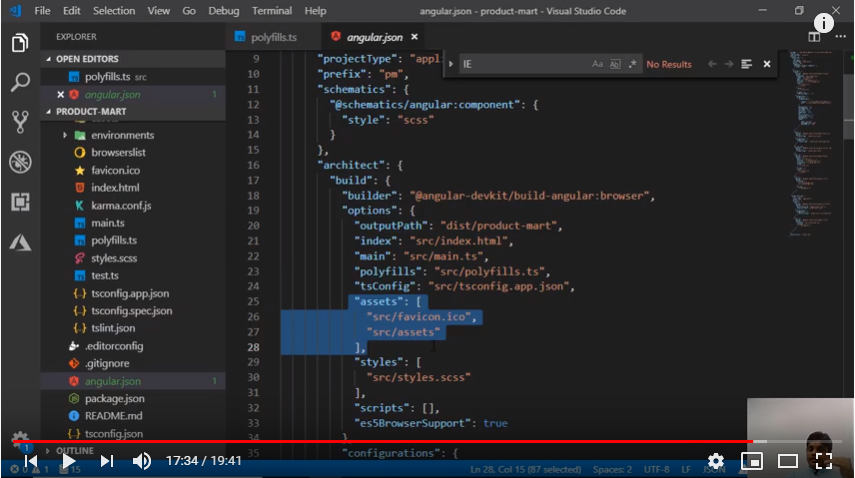This screenshot has height=478, width=855.
Task: Open the Terminal menu
Action: coord(272,11)
